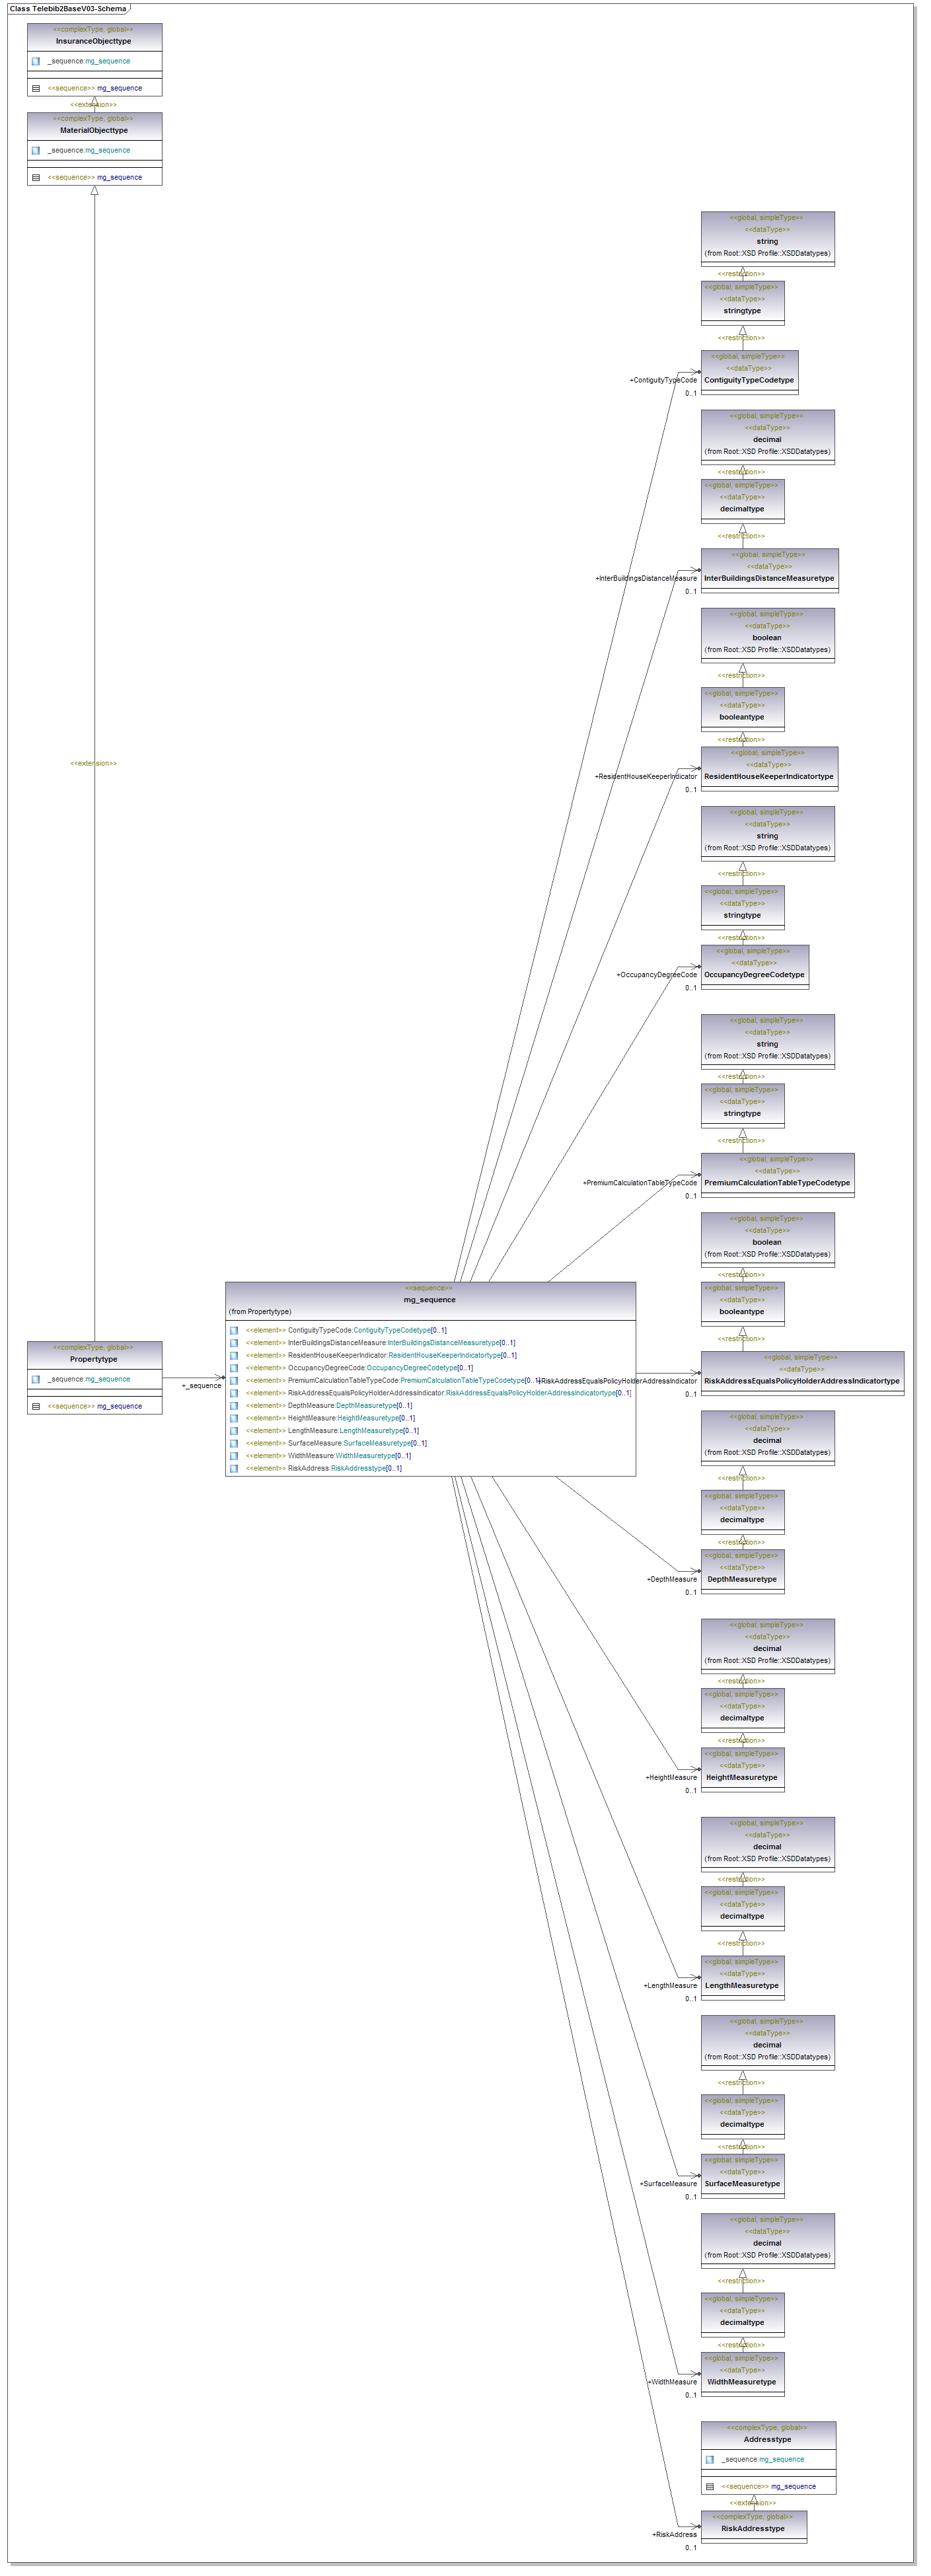Click the sequence compartment icon in Propertytype
This screenshot has width=931, height=2576.
point(36,1406)
